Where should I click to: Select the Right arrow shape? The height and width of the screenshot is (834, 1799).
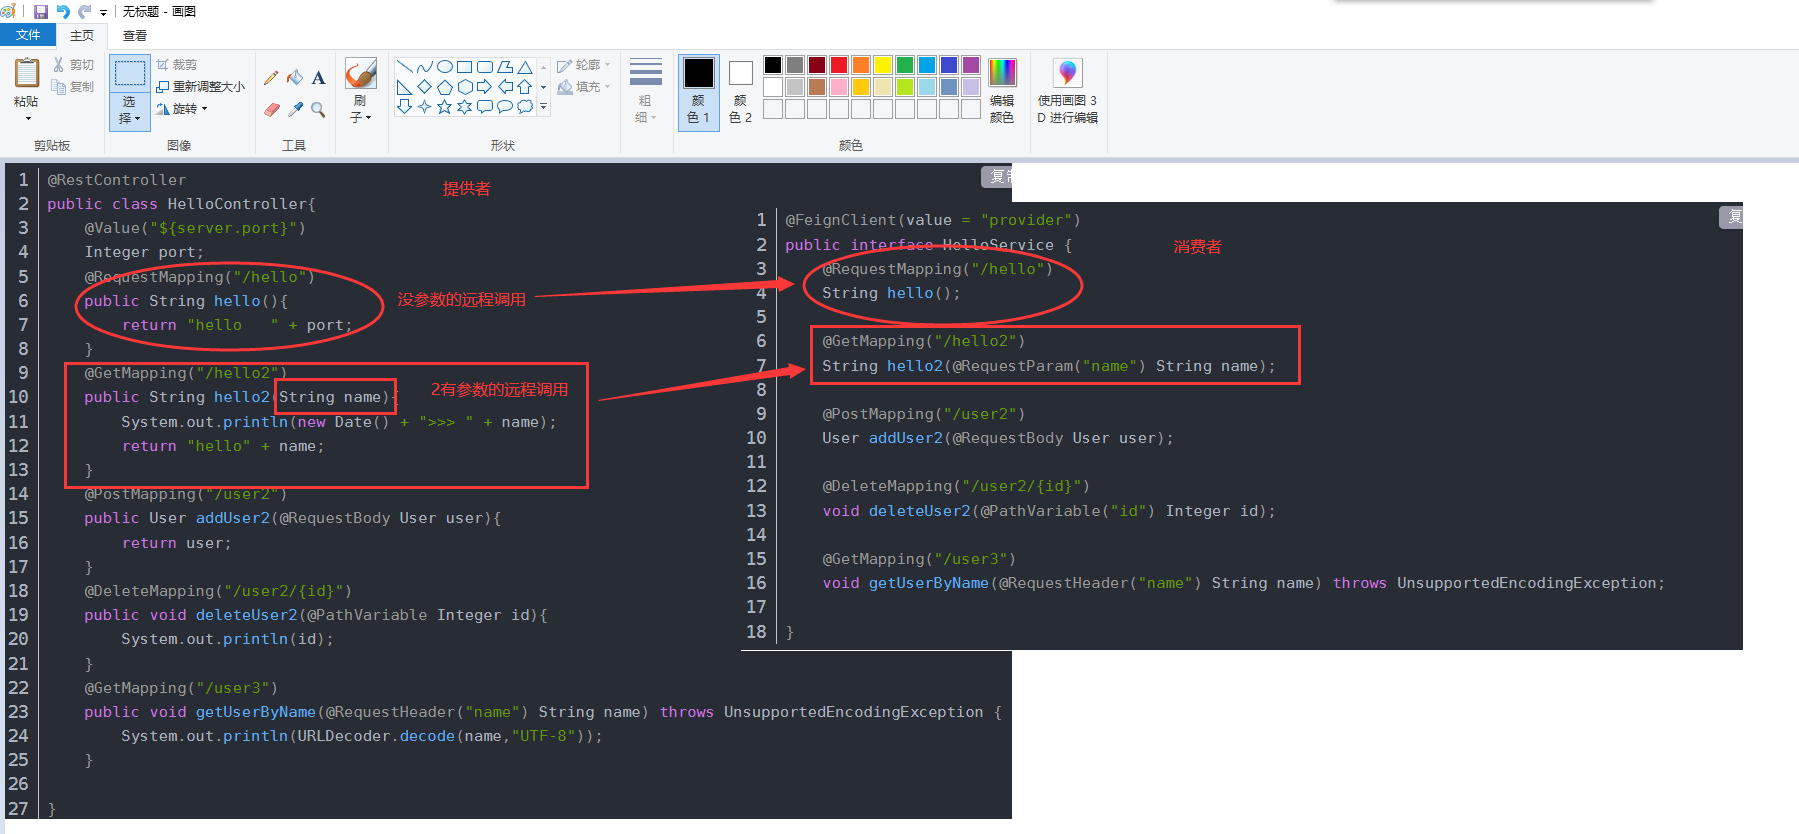click(484, 87)
